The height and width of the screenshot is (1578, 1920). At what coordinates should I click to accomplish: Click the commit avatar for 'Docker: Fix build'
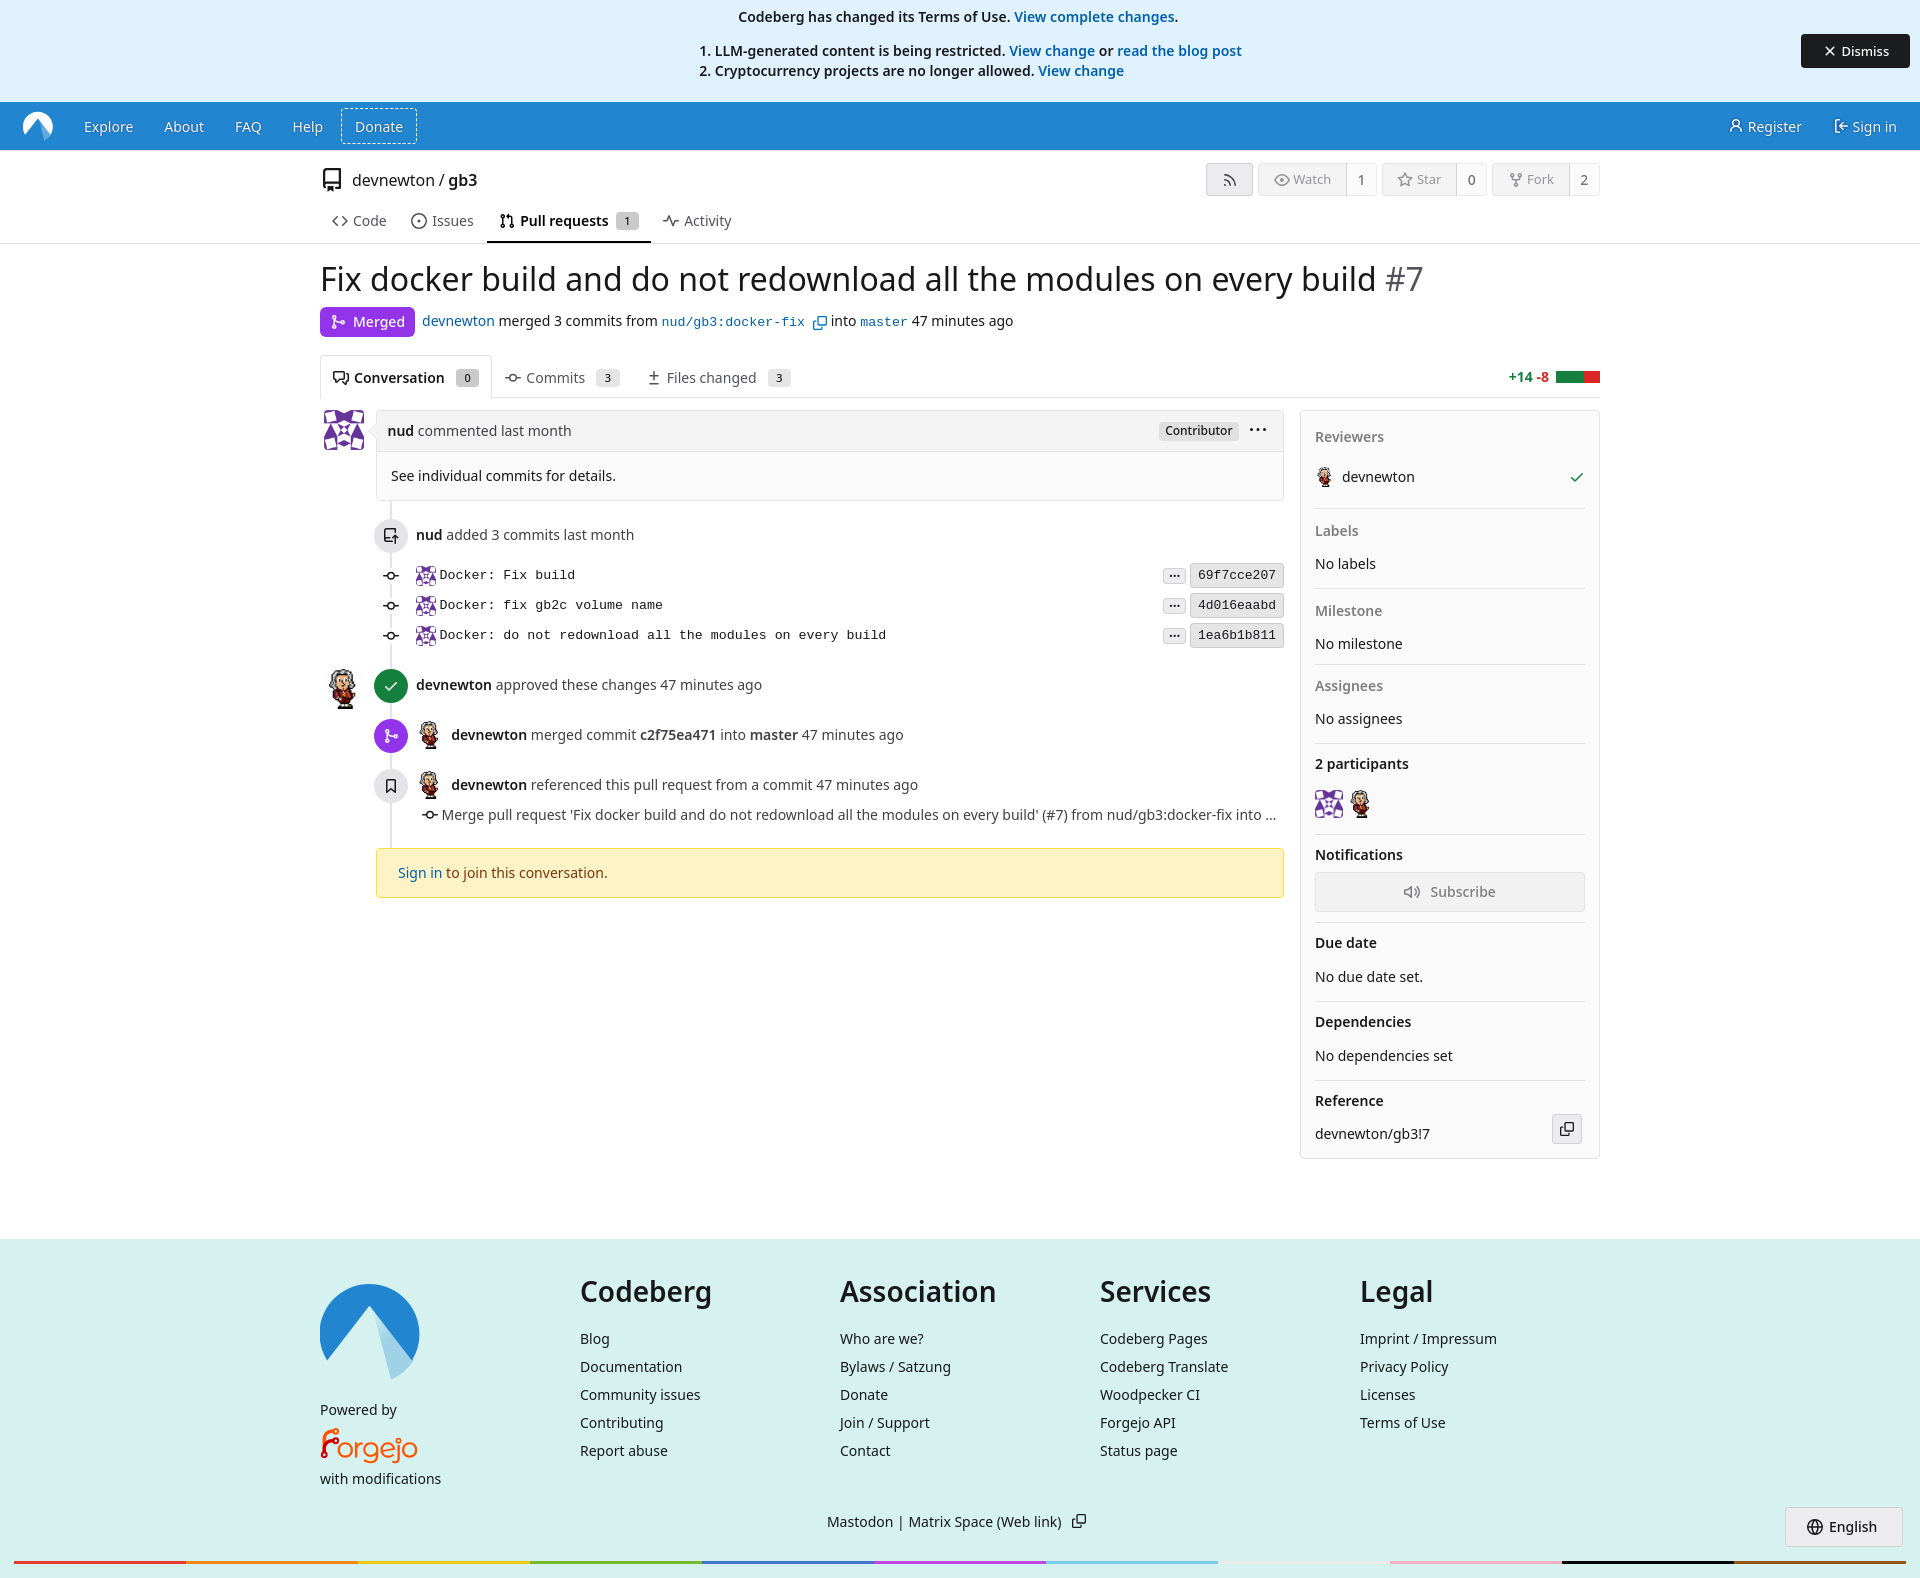(426, 575)
